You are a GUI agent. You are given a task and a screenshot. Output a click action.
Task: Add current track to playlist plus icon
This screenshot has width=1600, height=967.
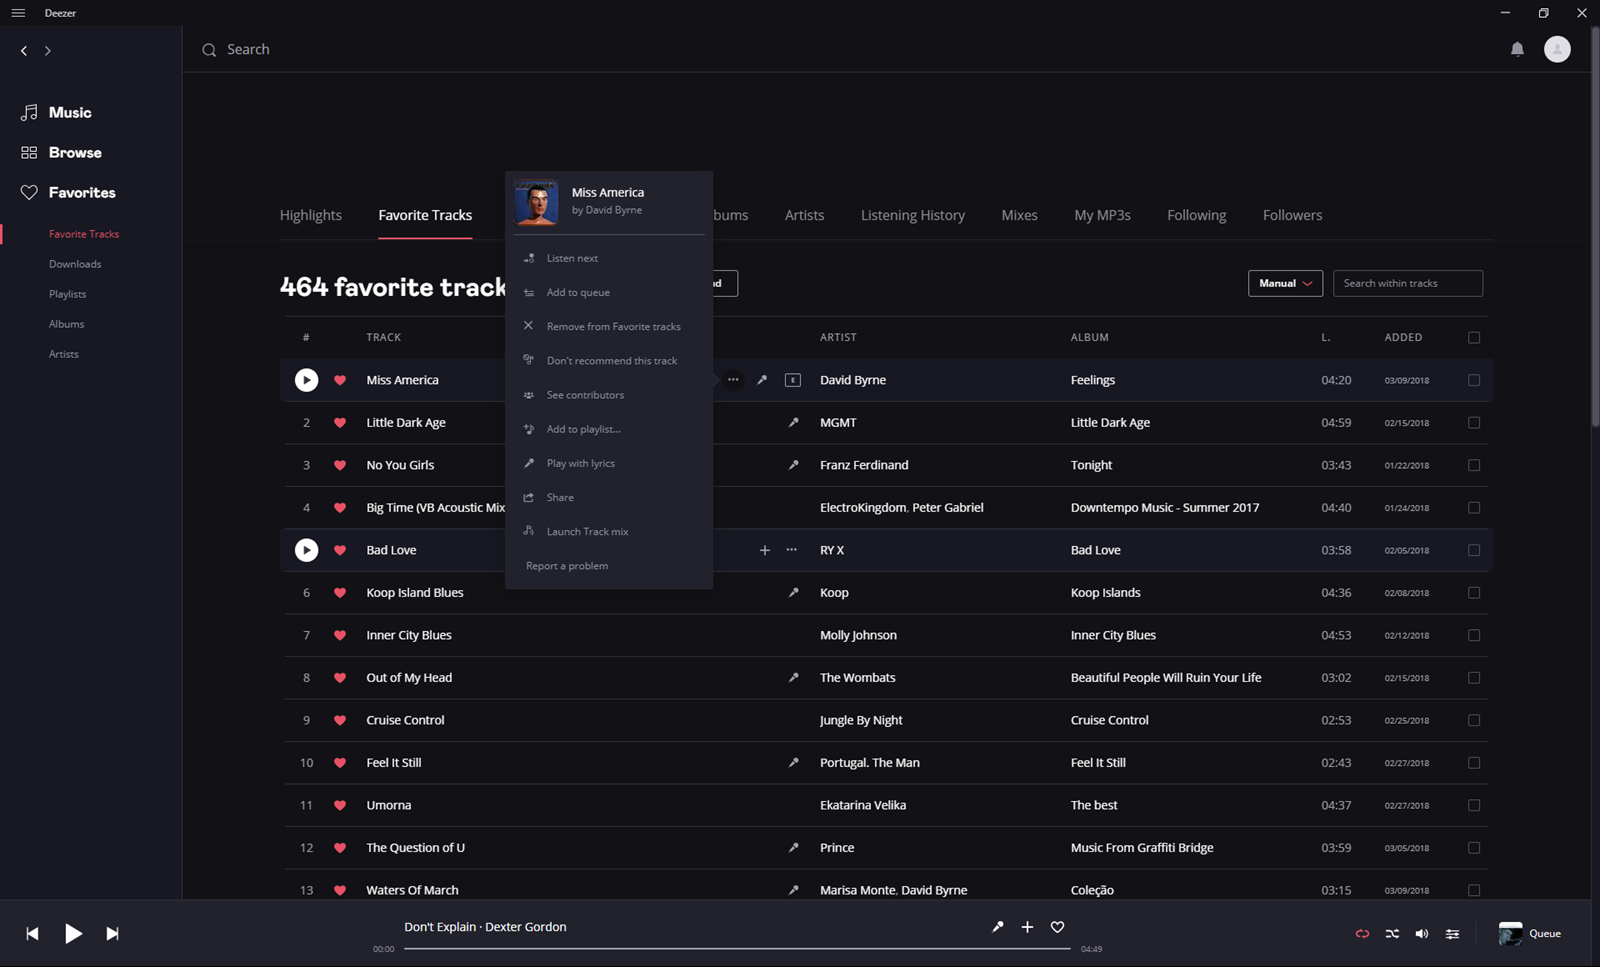click(x=1027, y=927)
